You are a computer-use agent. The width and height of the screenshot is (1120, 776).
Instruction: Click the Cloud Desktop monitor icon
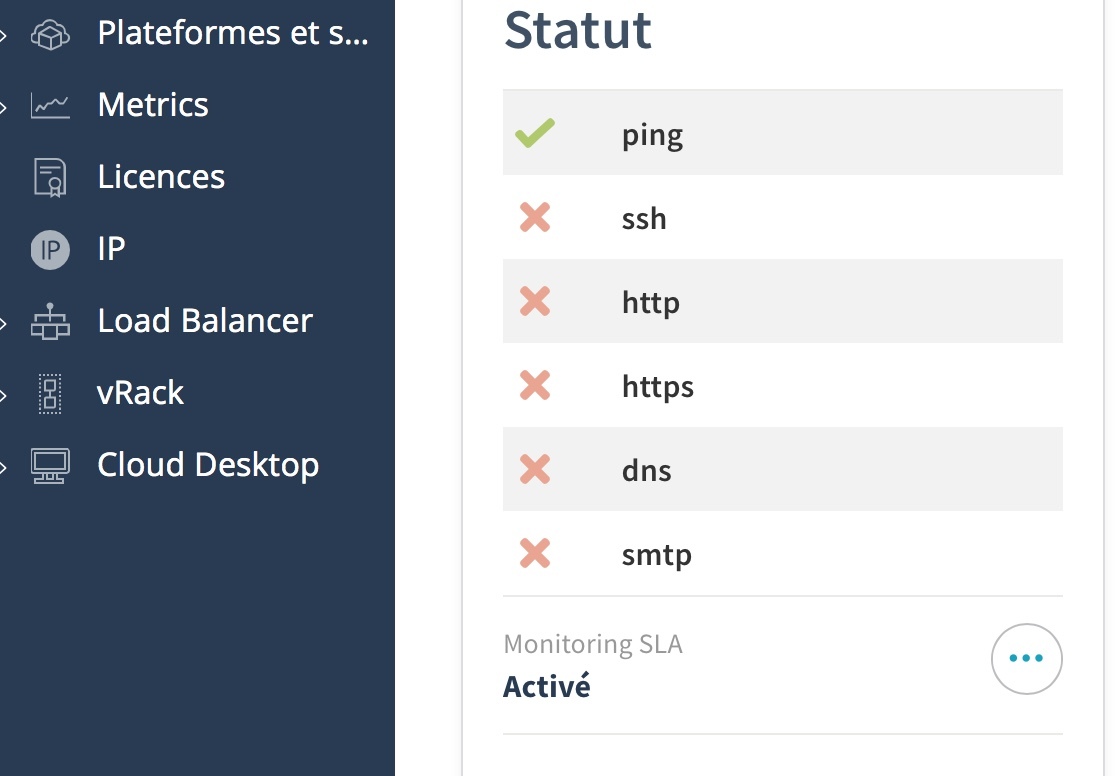point(50,466)
